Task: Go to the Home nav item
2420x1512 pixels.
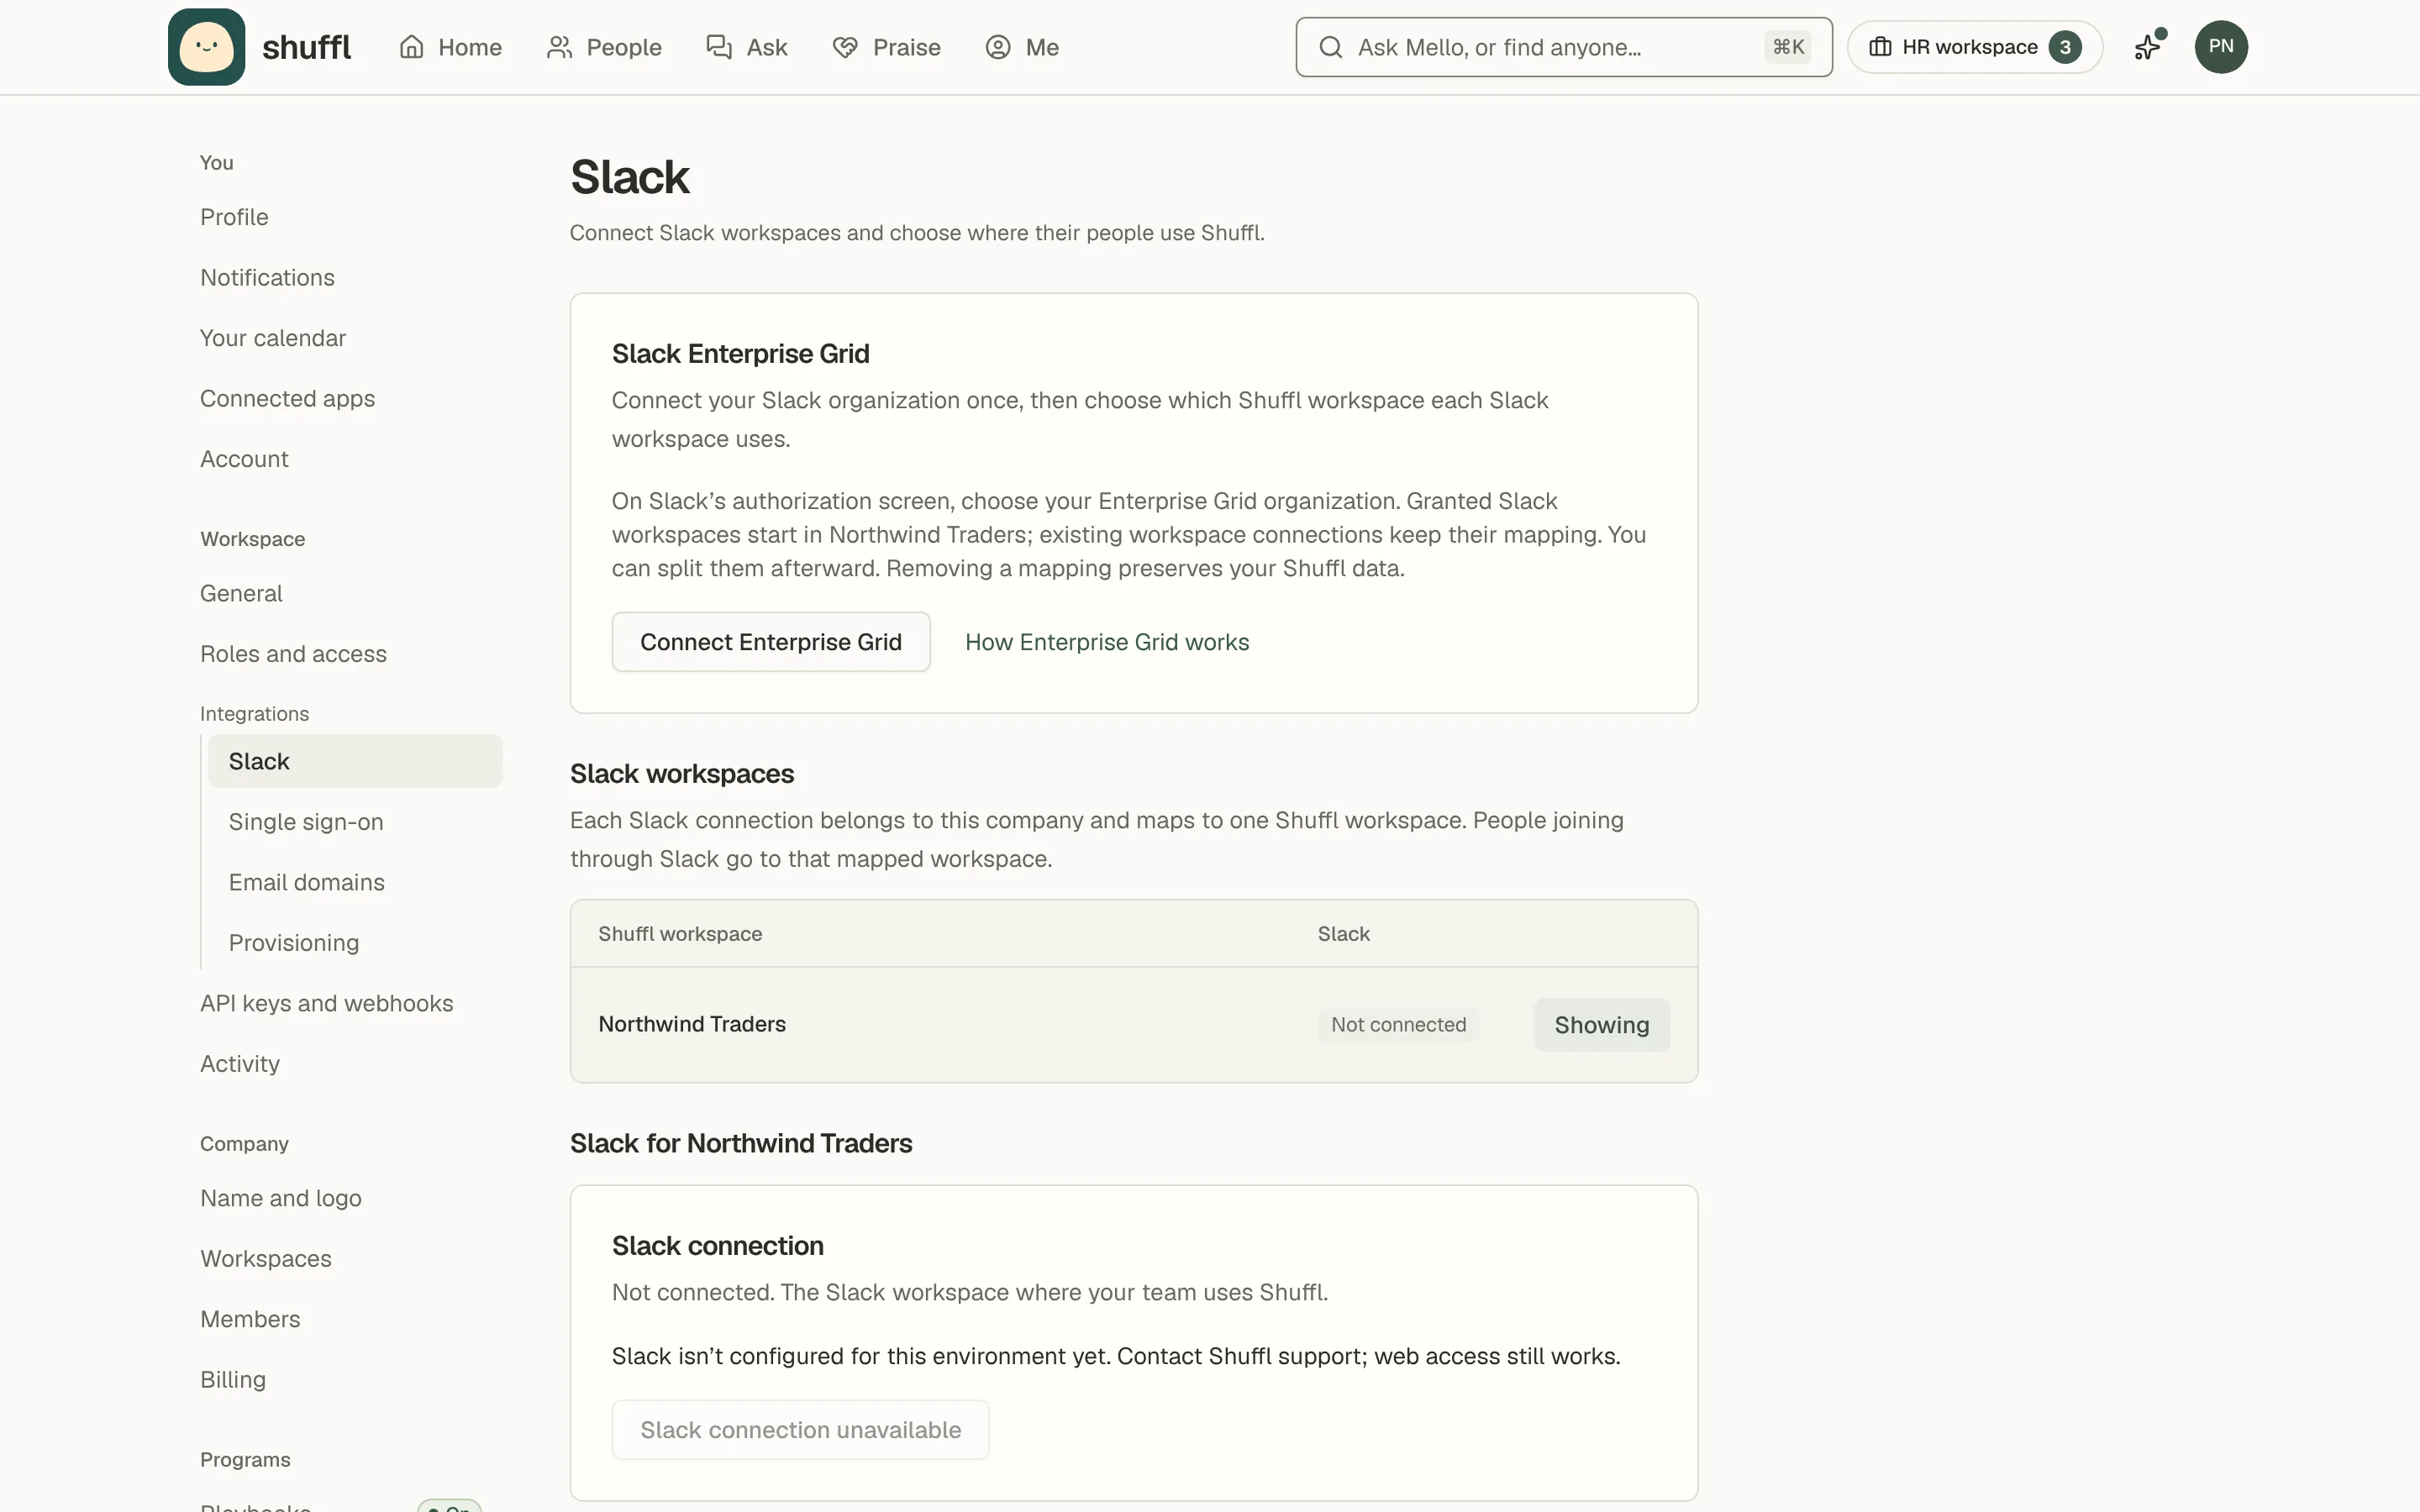Action: (451, 47)
